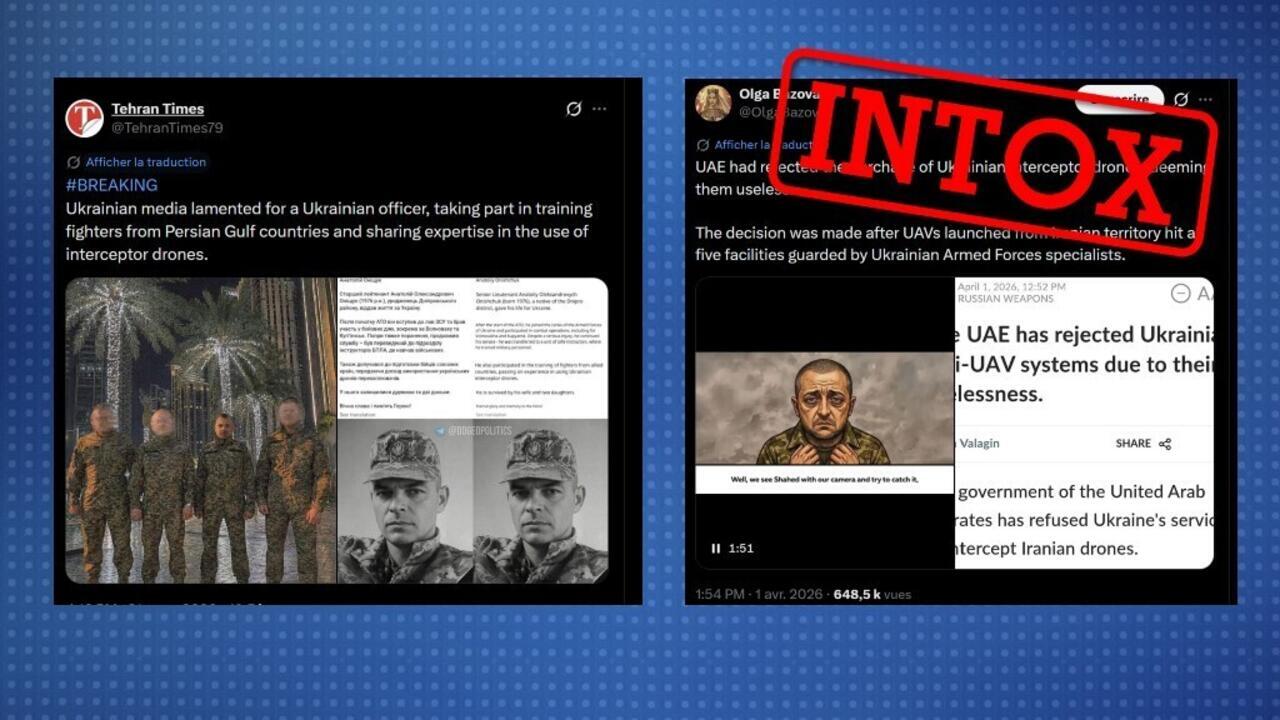The height and width of the screenshot is (720, 1280).
Task: Open the @TehranTimes79 handle
Action: coord(167,128)
